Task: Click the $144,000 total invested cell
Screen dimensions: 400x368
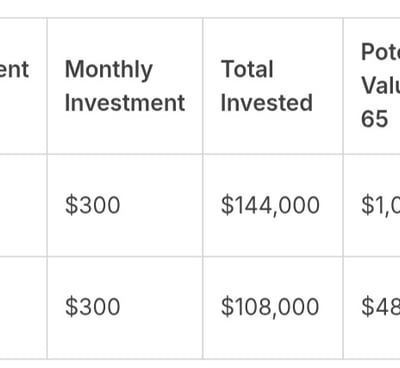Action: [x=270, y=205]
